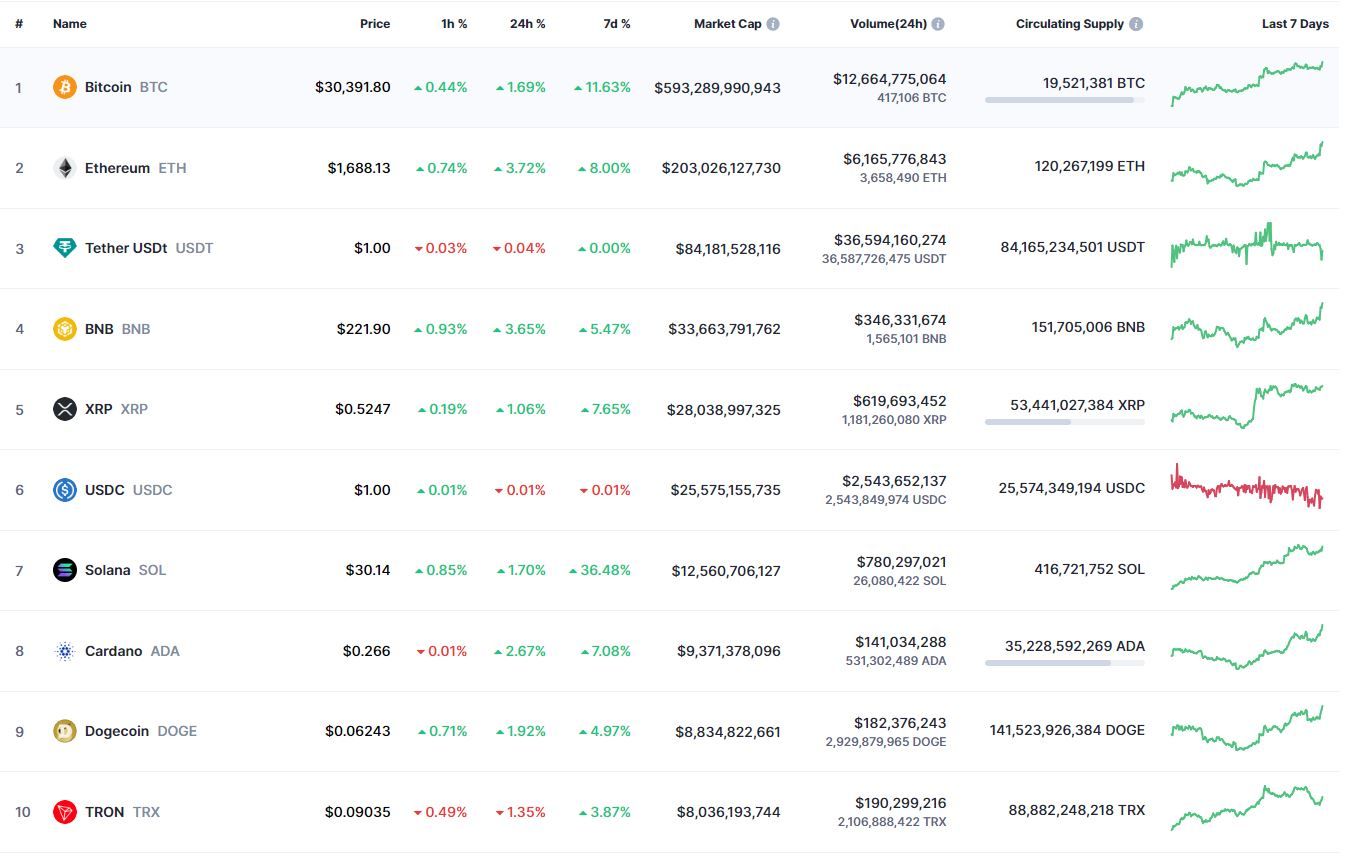Open Tether's 7-day price chart
Image resolution: width=1364 pixels, height=860 pixels.
point(1247,245)
